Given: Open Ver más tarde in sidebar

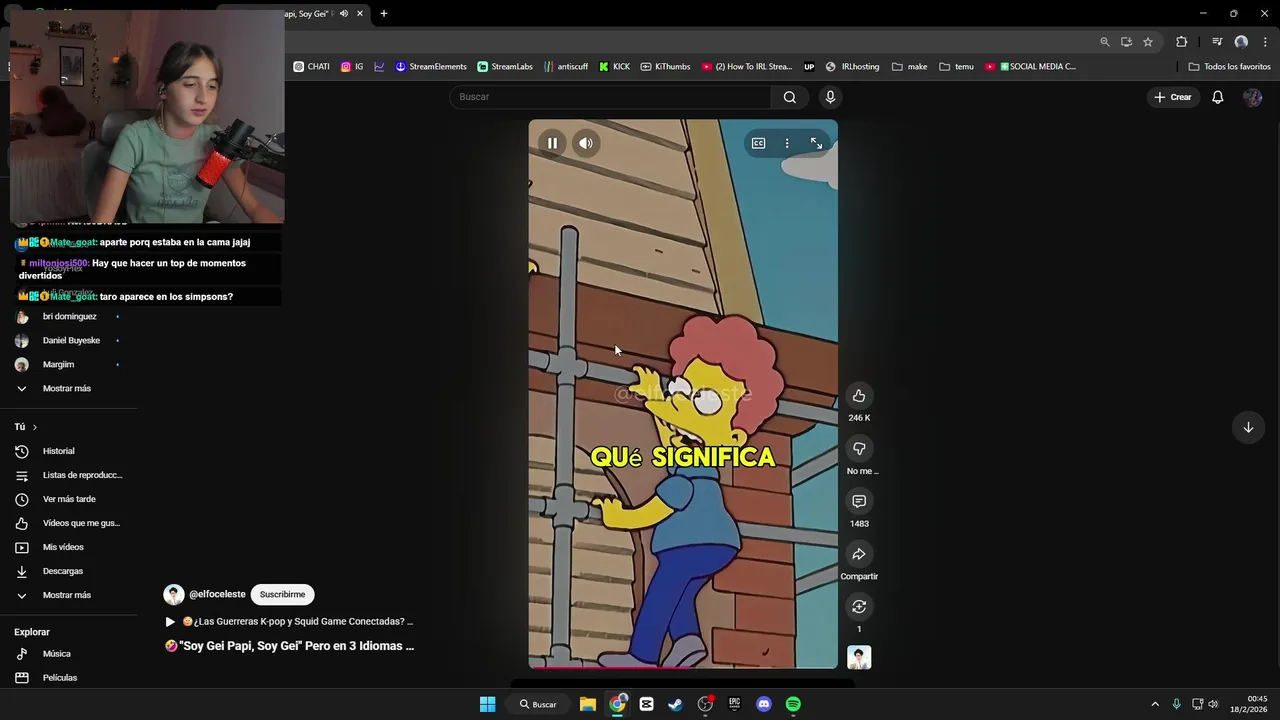Looking at the screenshot, I should click(x=68, y=499).
